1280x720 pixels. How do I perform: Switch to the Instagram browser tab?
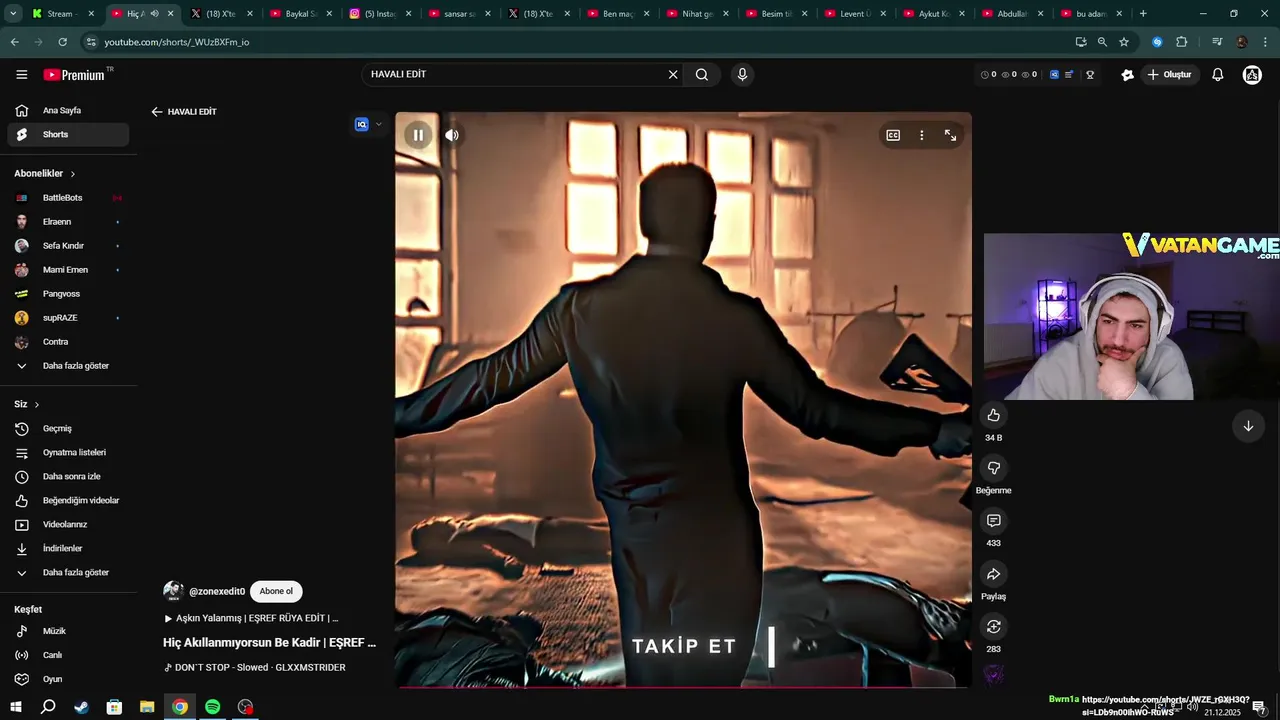click(x=380, y=14)
